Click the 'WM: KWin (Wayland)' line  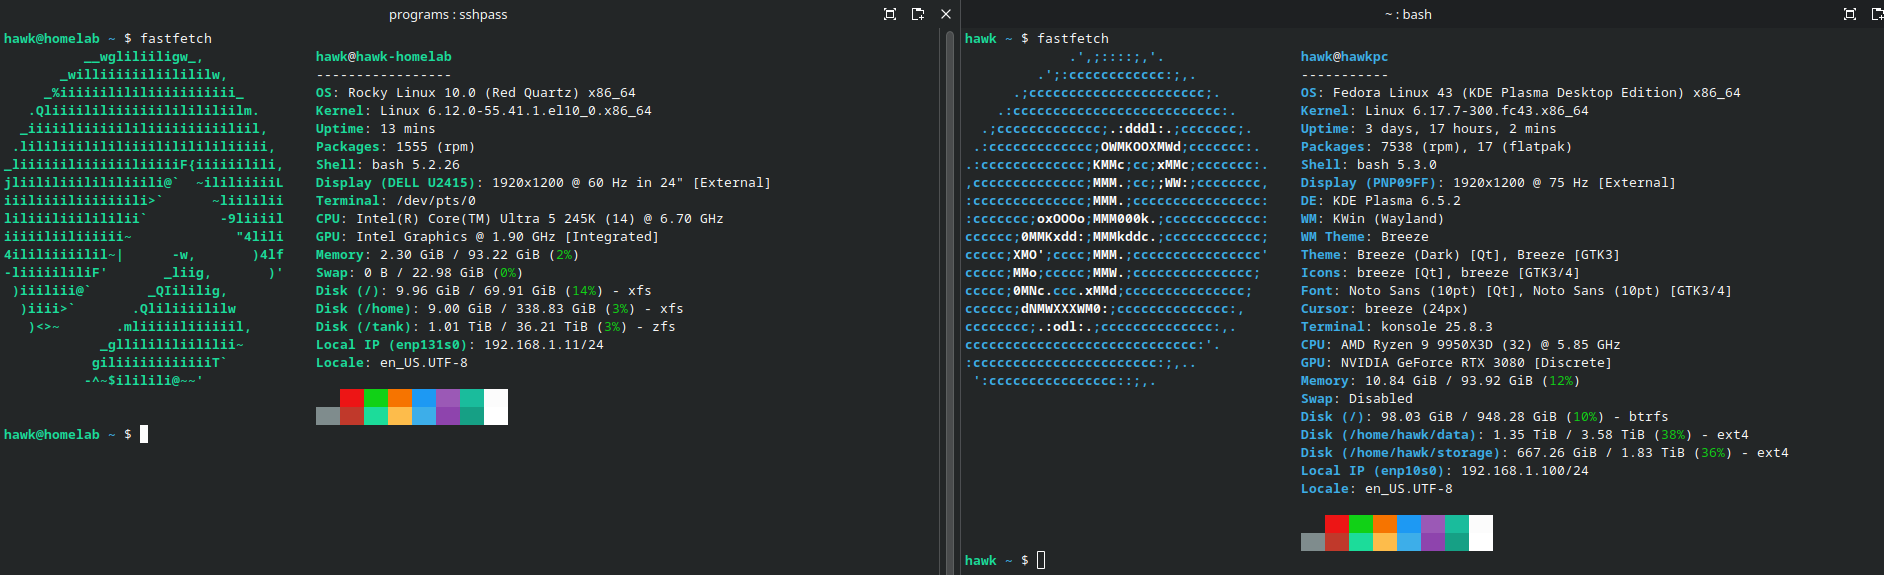[1373, 219]
